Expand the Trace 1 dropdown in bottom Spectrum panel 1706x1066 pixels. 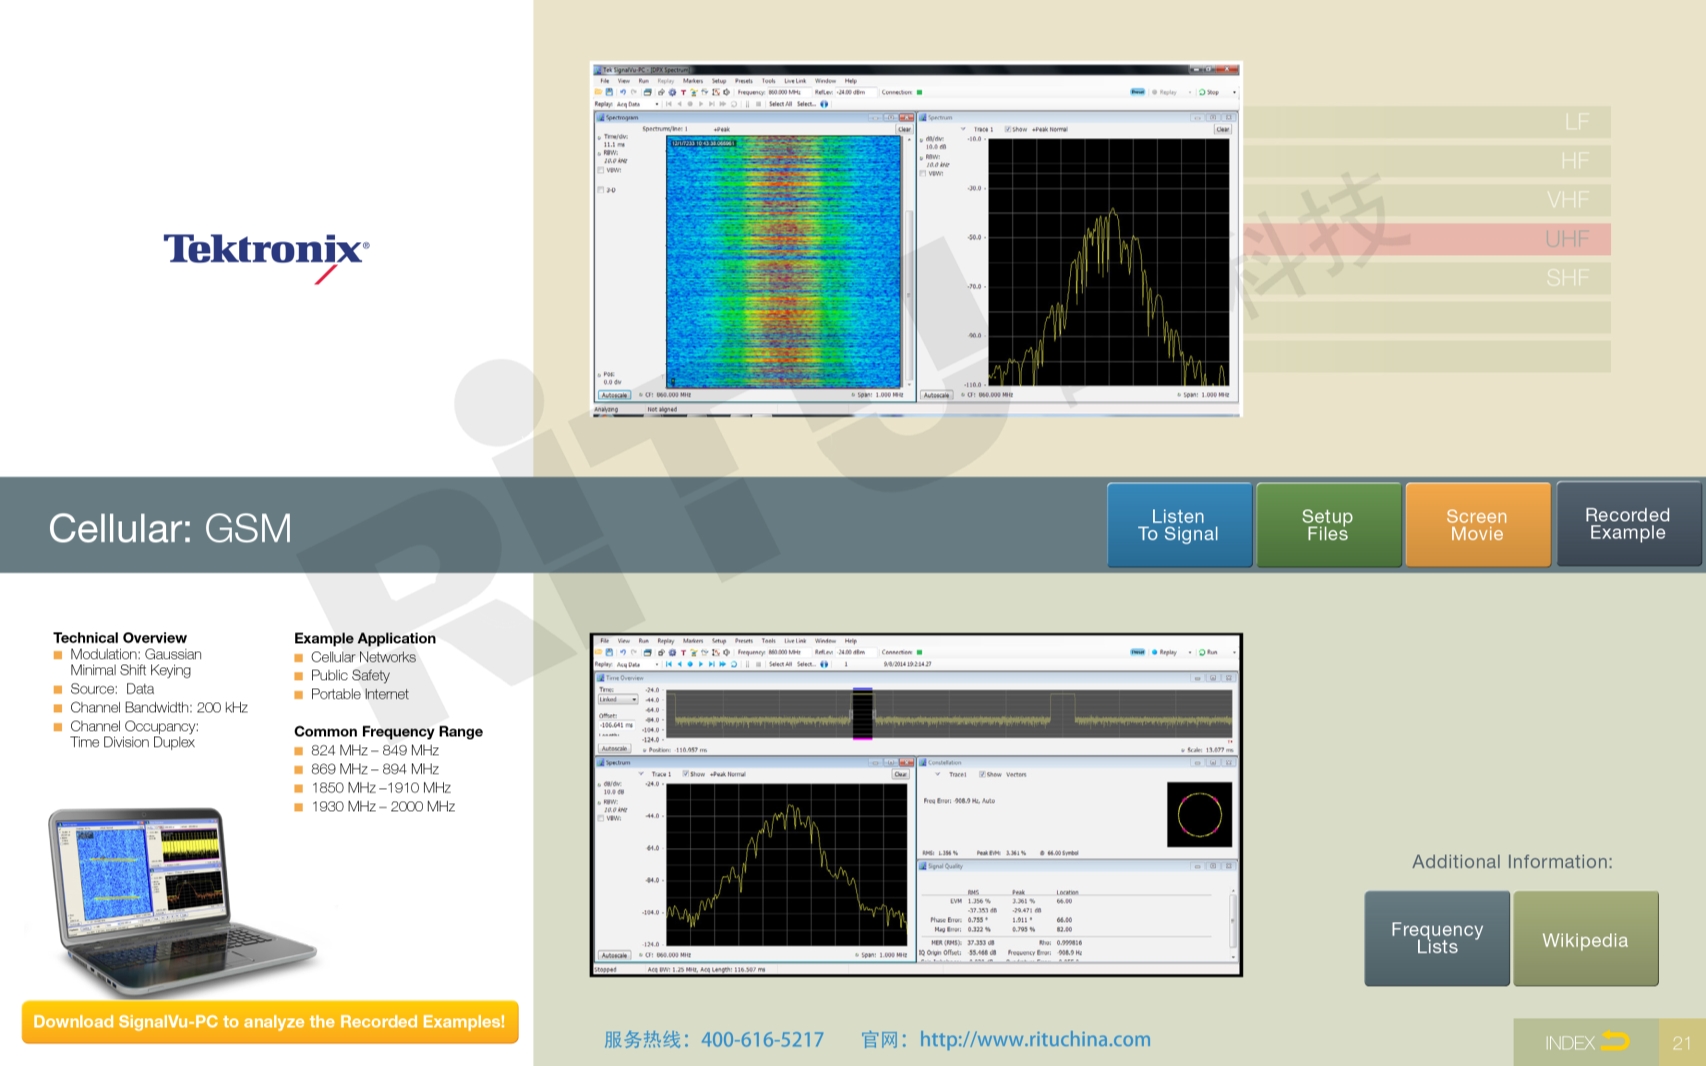(642, 774)
